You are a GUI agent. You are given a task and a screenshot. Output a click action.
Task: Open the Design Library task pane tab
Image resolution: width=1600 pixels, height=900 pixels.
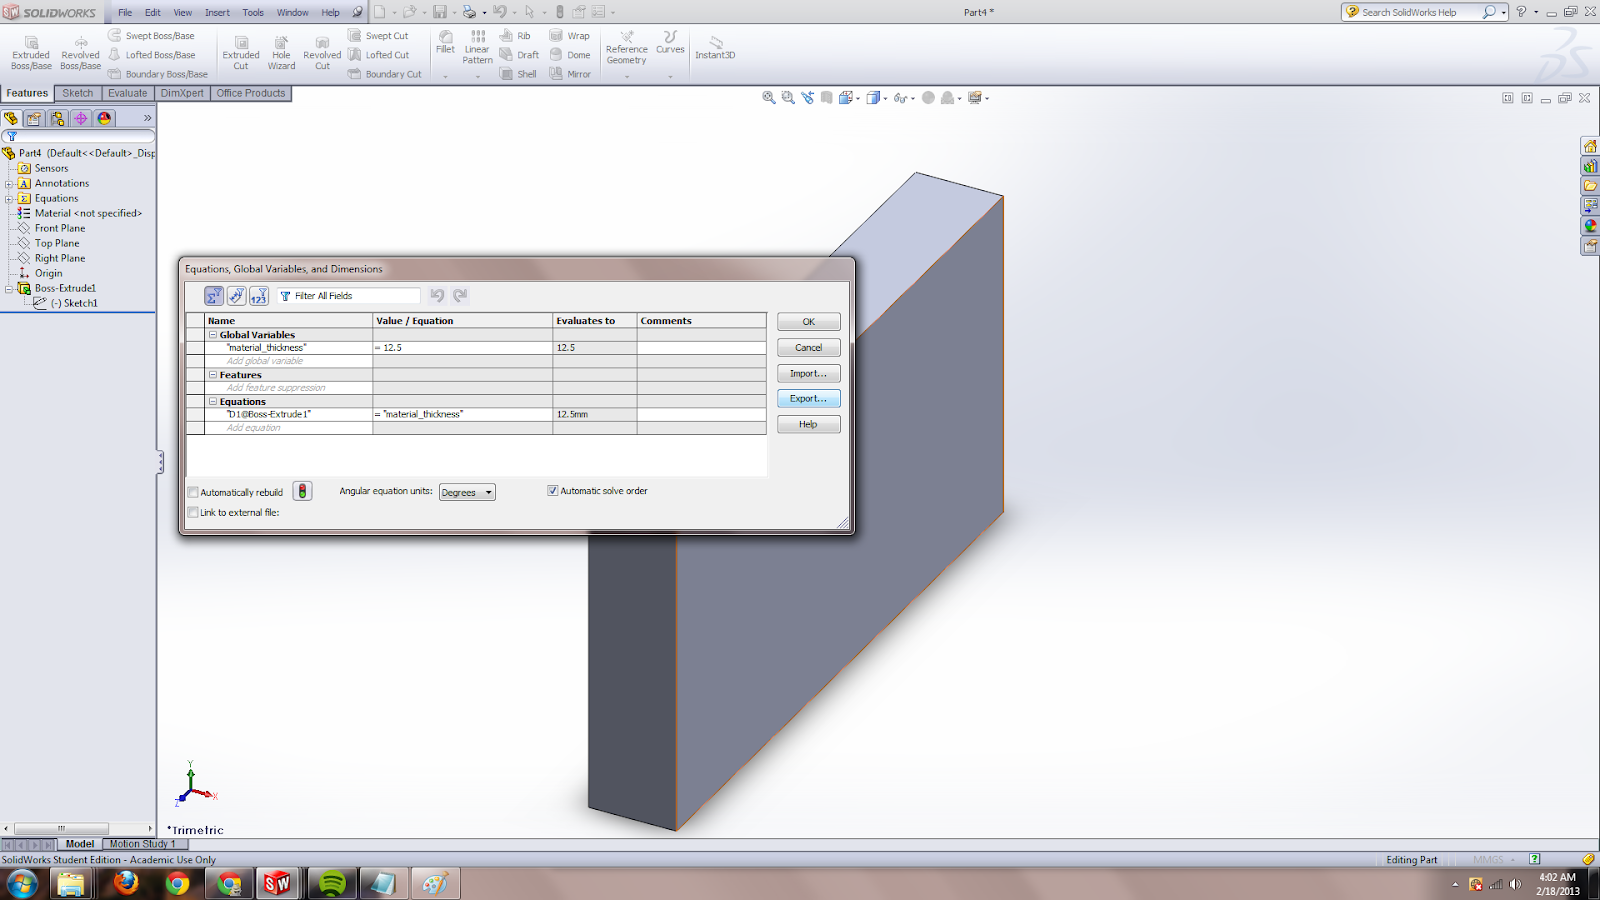(x=1590, y=166)
